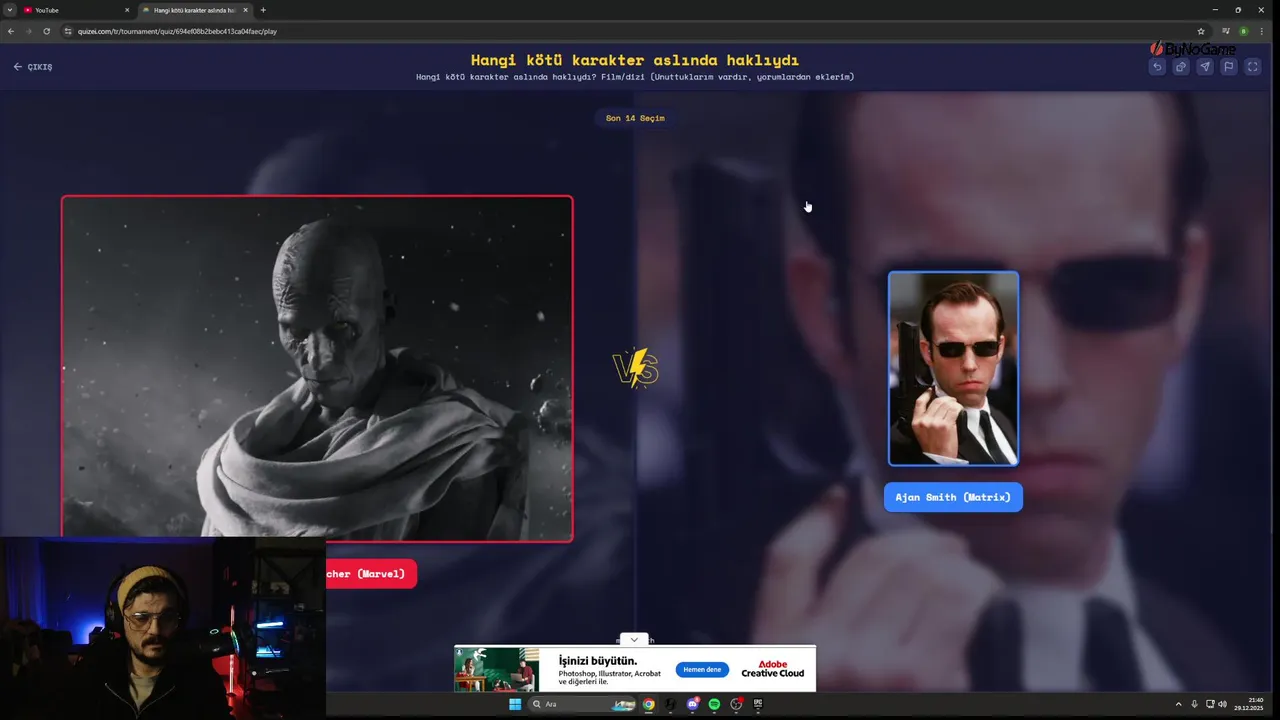The image size is (1280, 720).
Task: Open the tab search dropdown arrow
Action: (x=9, y=10)
